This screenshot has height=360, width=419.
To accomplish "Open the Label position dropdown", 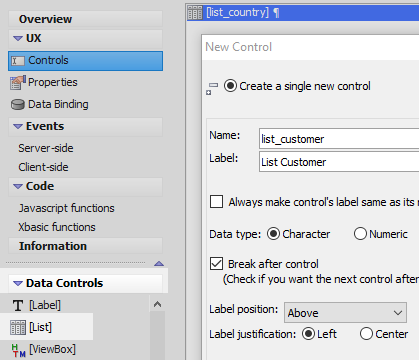I will click(345, 313).
